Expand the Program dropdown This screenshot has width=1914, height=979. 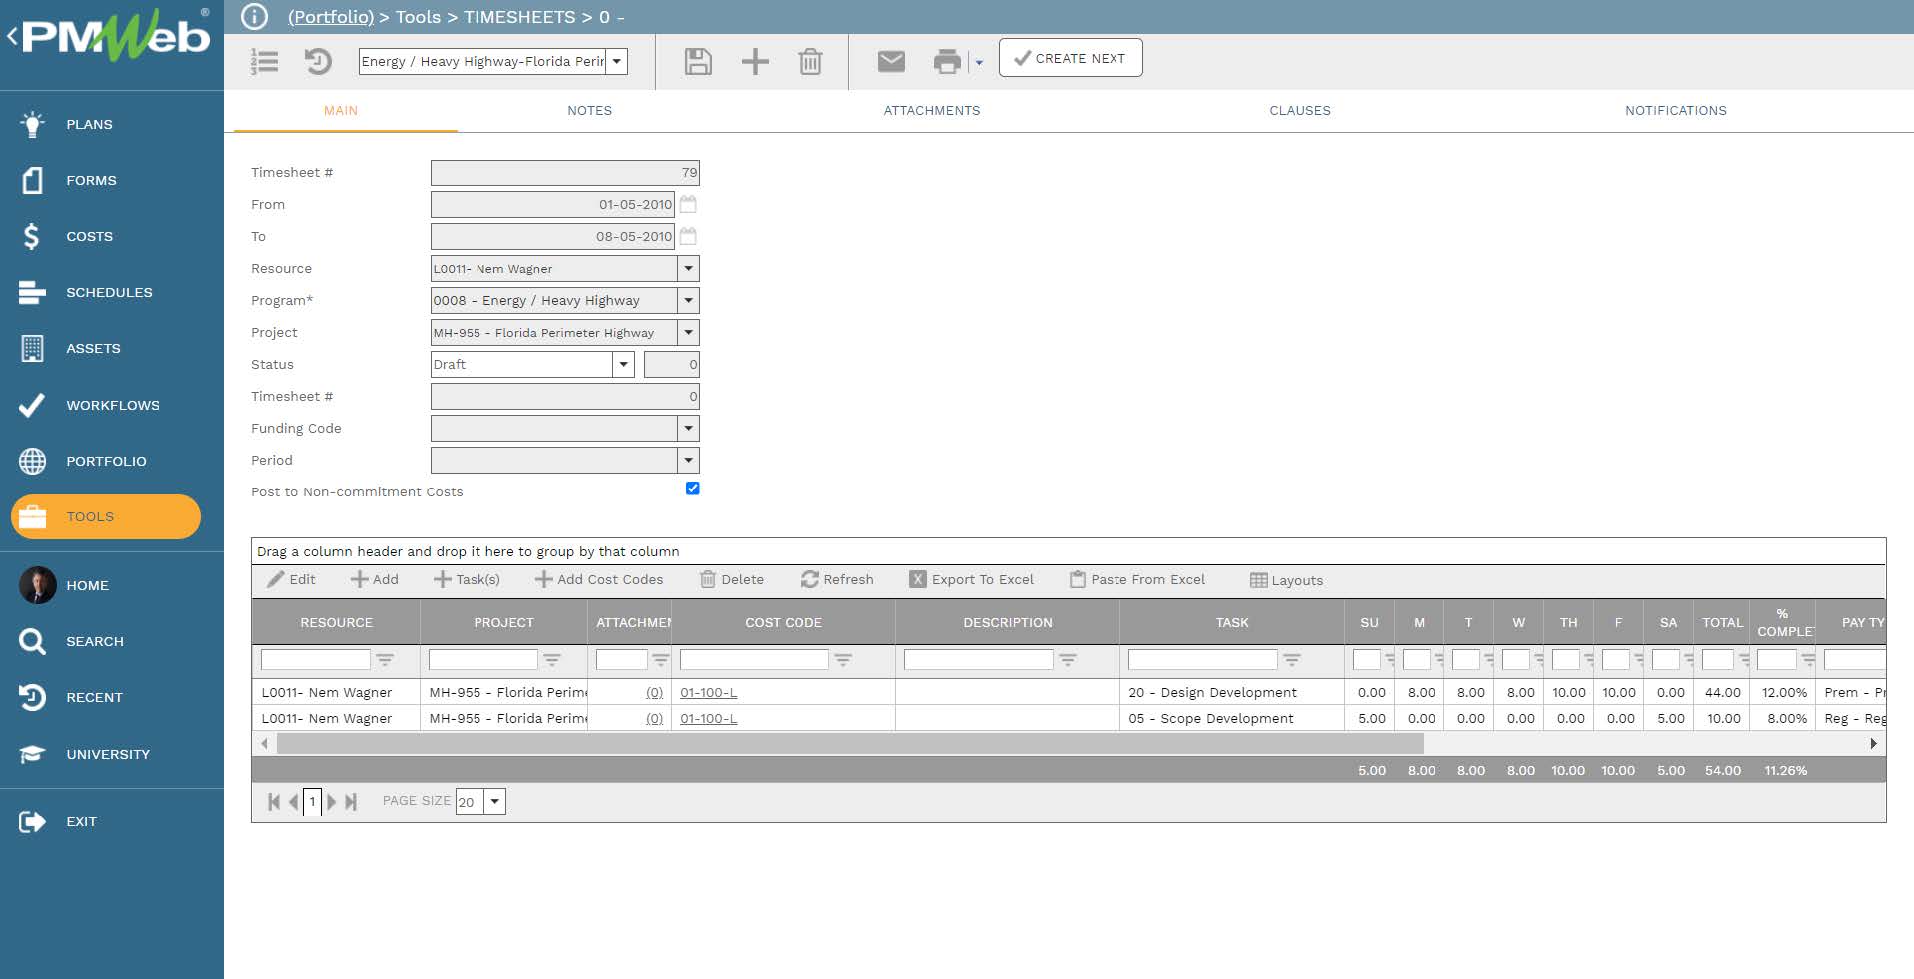[x=688, y=300]
